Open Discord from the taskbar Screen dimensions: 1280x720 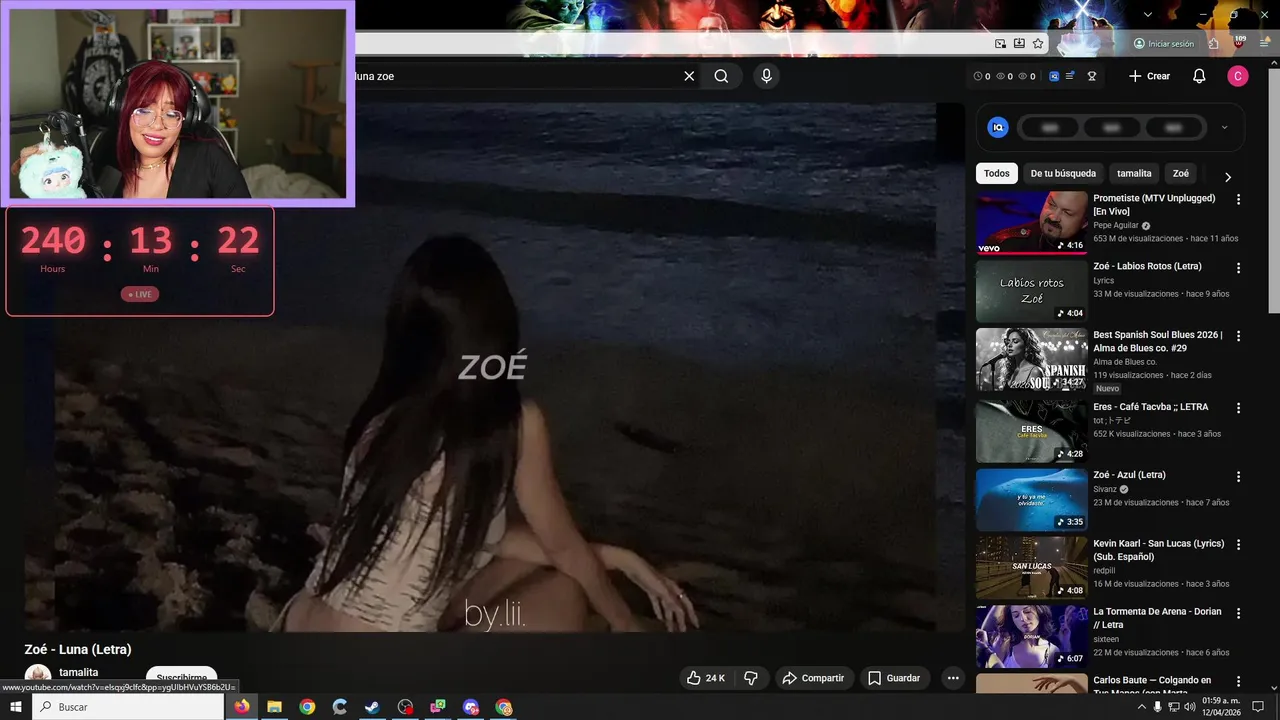pyautogui.click(x=471, y=707)
